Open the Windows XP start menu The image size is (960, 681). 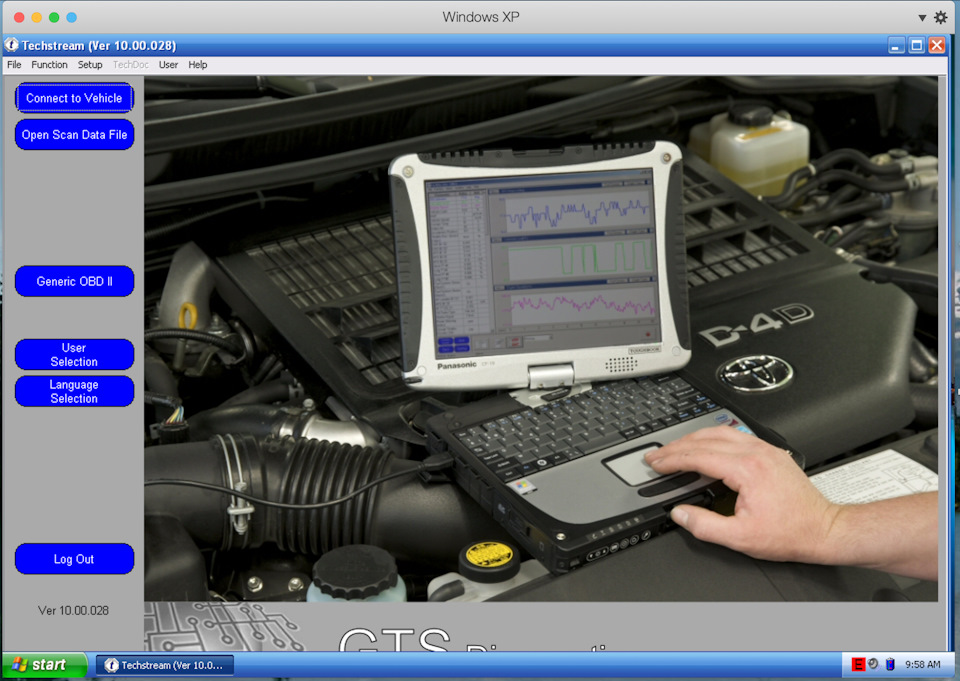(45, 665)
